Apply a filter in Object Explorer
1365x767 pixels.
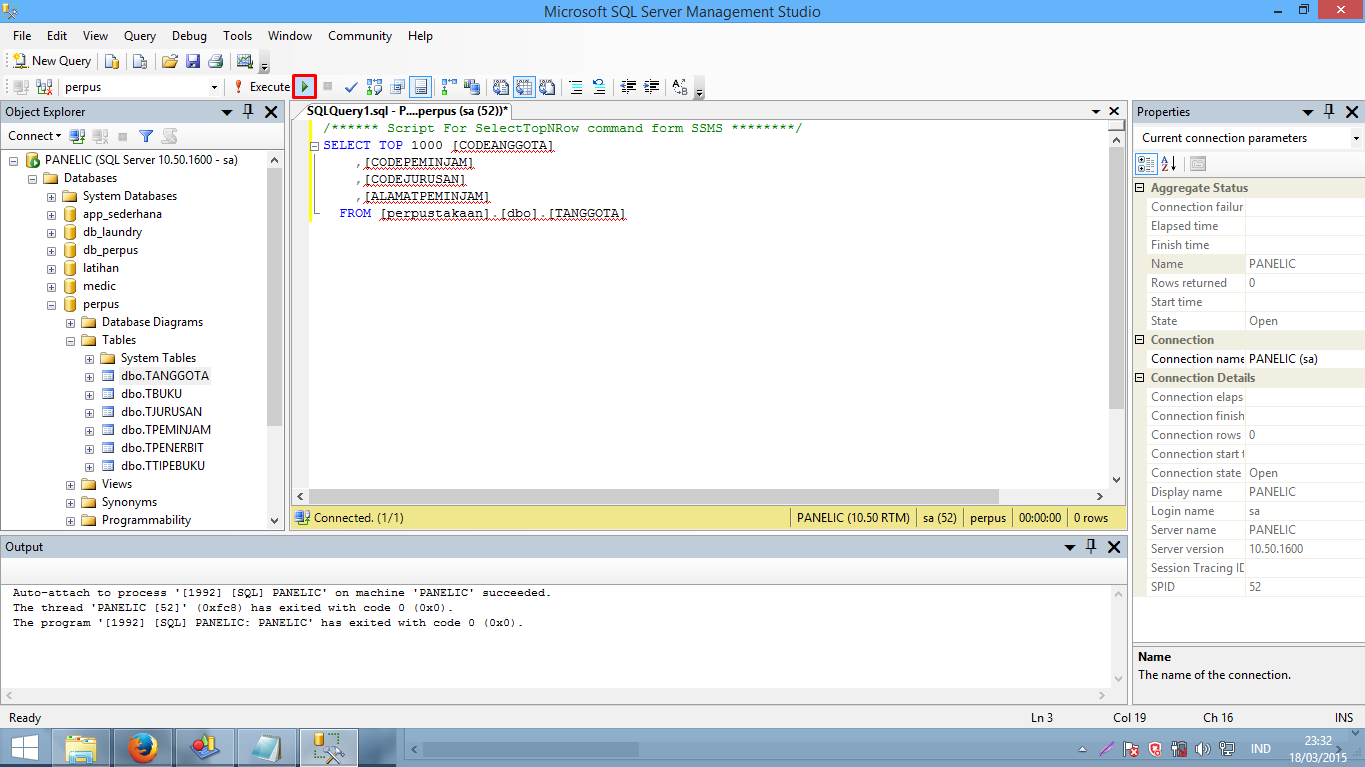tap(146, 135)
